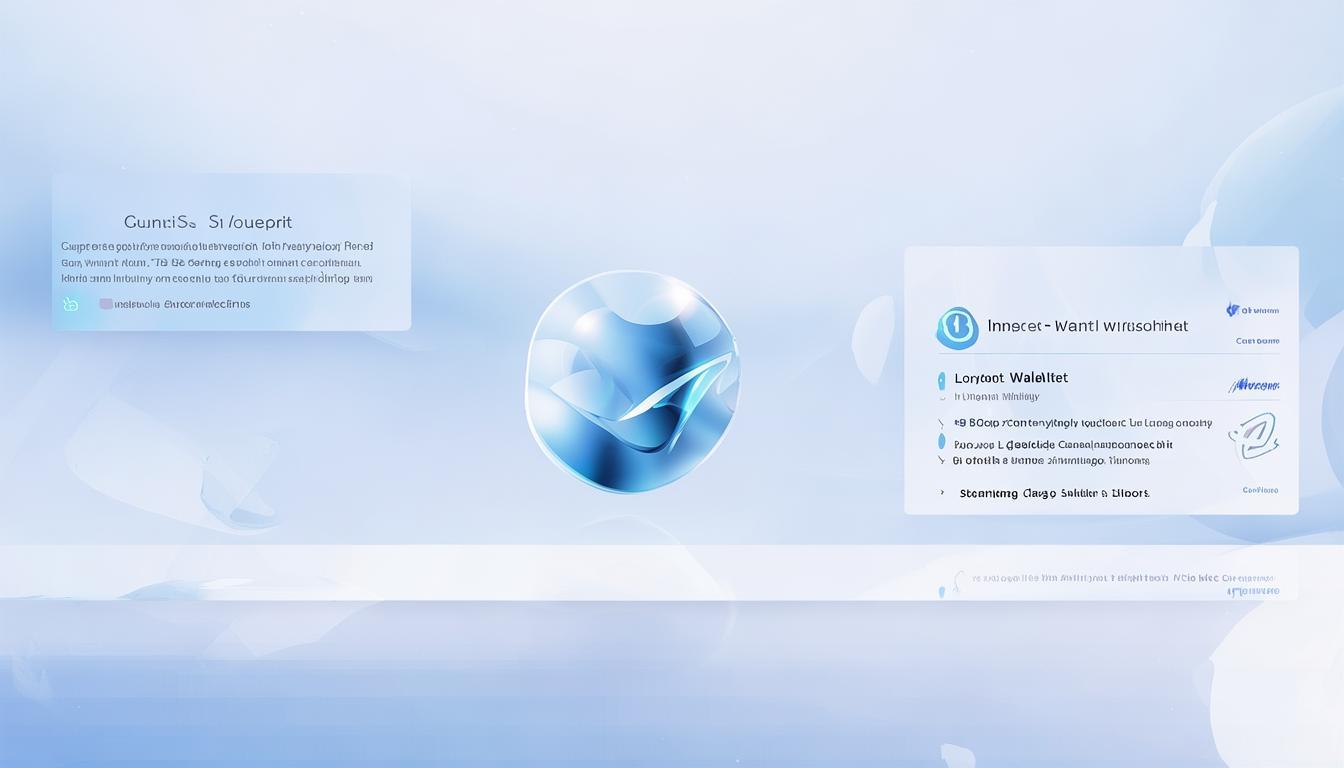
Task: Click the blue pill marker beside the 'Puoooe L' row
Action: (941, 442)
